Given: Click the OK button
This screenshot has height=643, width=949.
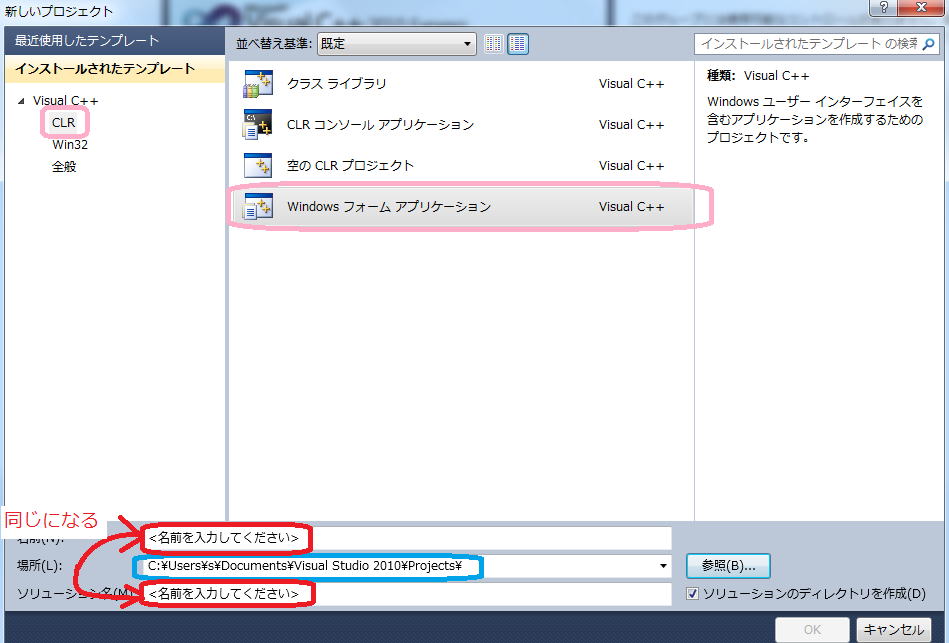Looking at the screenshot, I should [x=812, y=630].
